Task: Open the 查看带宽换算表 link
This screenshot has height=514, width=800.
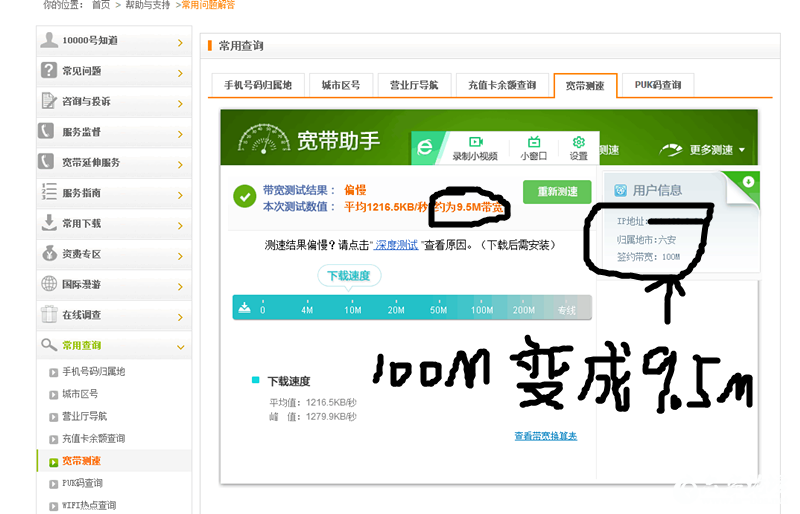Action: [x=545, y=436]
